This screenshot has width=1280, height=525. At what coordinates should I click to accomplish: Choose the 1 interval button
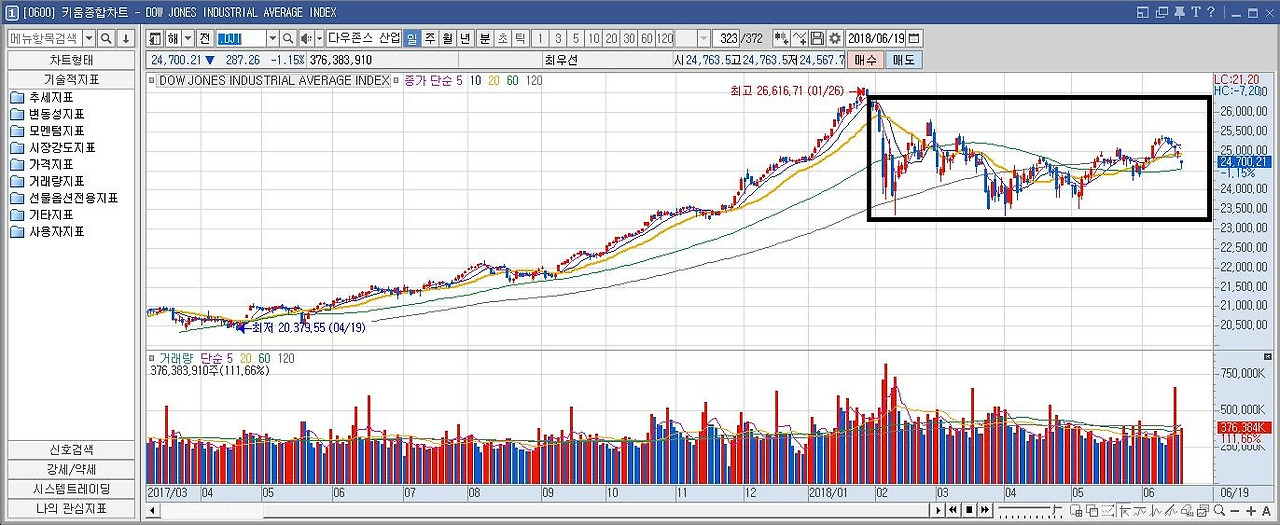540,38
